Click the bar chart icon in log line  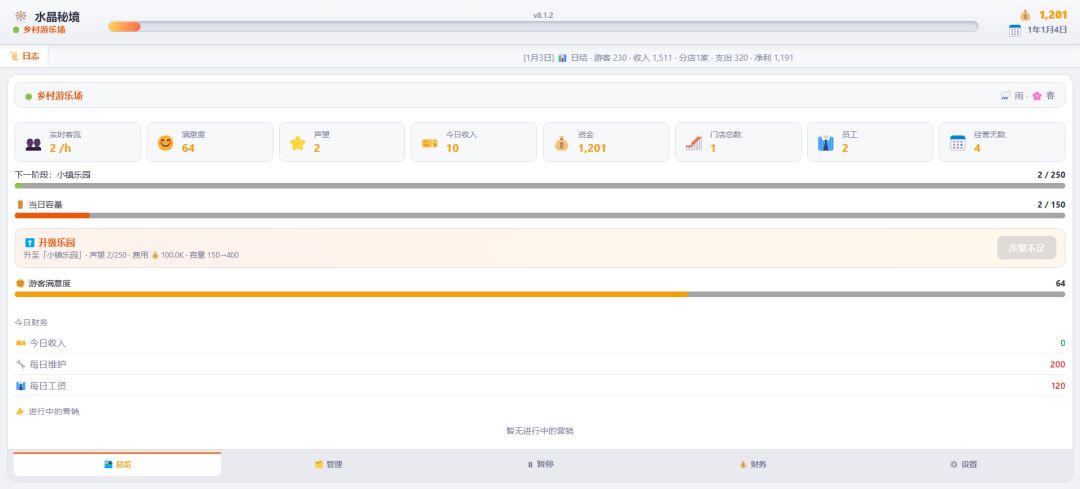tap(562, 58)
